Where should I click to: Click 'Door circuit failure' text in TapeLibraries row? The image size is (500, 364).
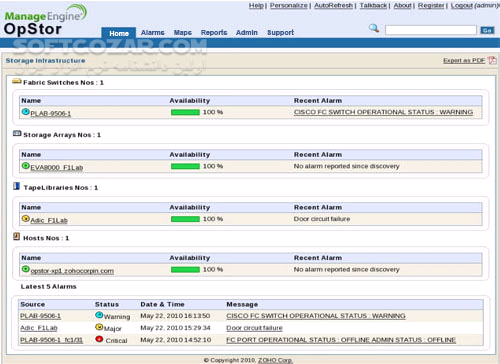coord(322,219)
